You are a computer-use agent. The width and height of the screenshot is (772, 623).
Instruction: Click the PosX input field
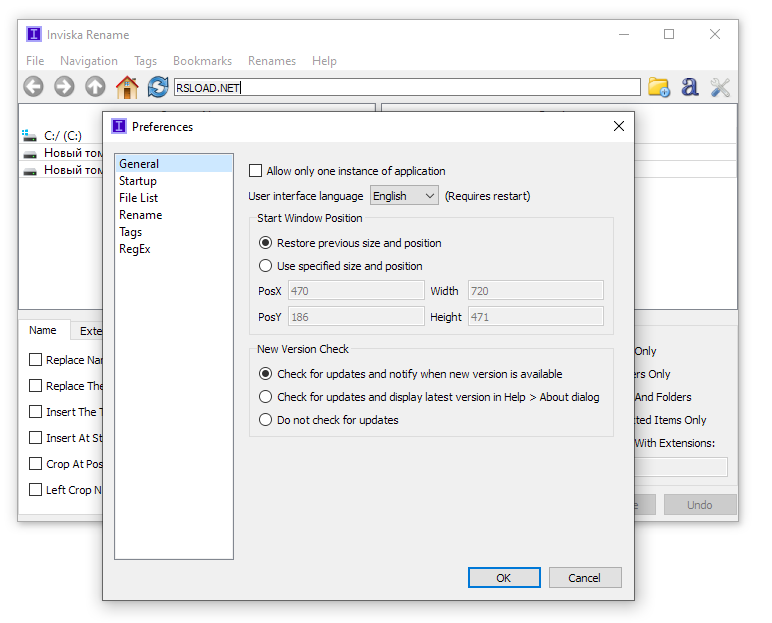pos(356,291)
